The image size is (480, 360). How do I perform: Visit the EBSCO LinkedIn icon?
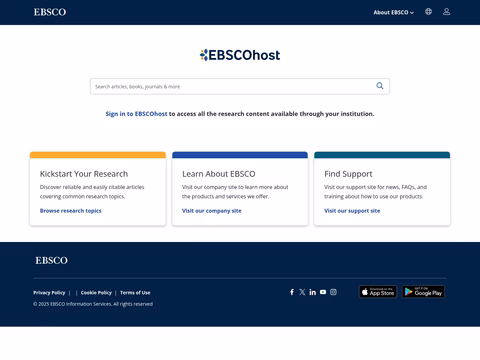tap(313, 292)
